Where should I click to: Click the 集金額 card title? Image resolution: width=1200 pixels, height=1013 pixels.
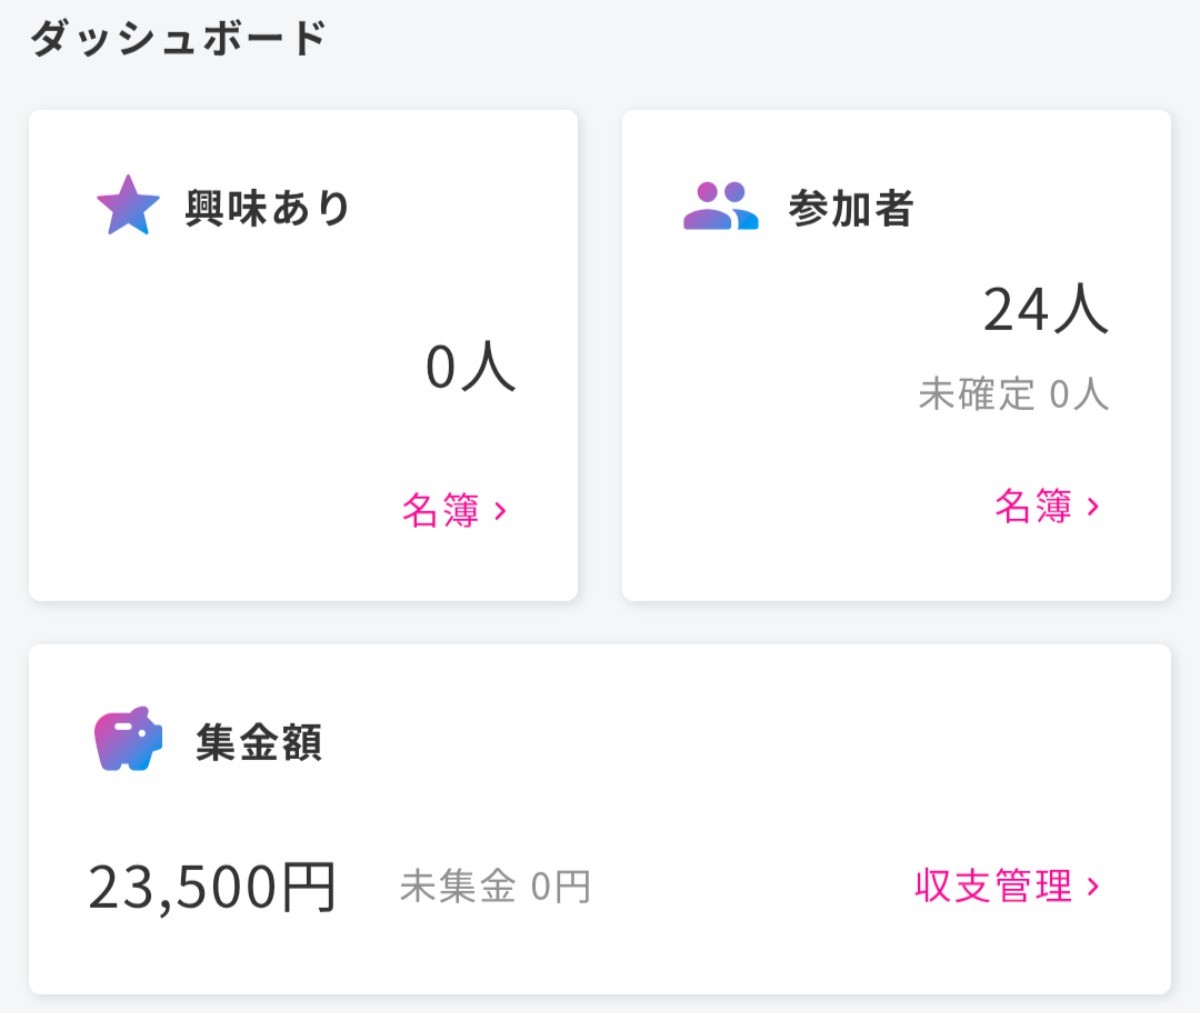(259, 742)
